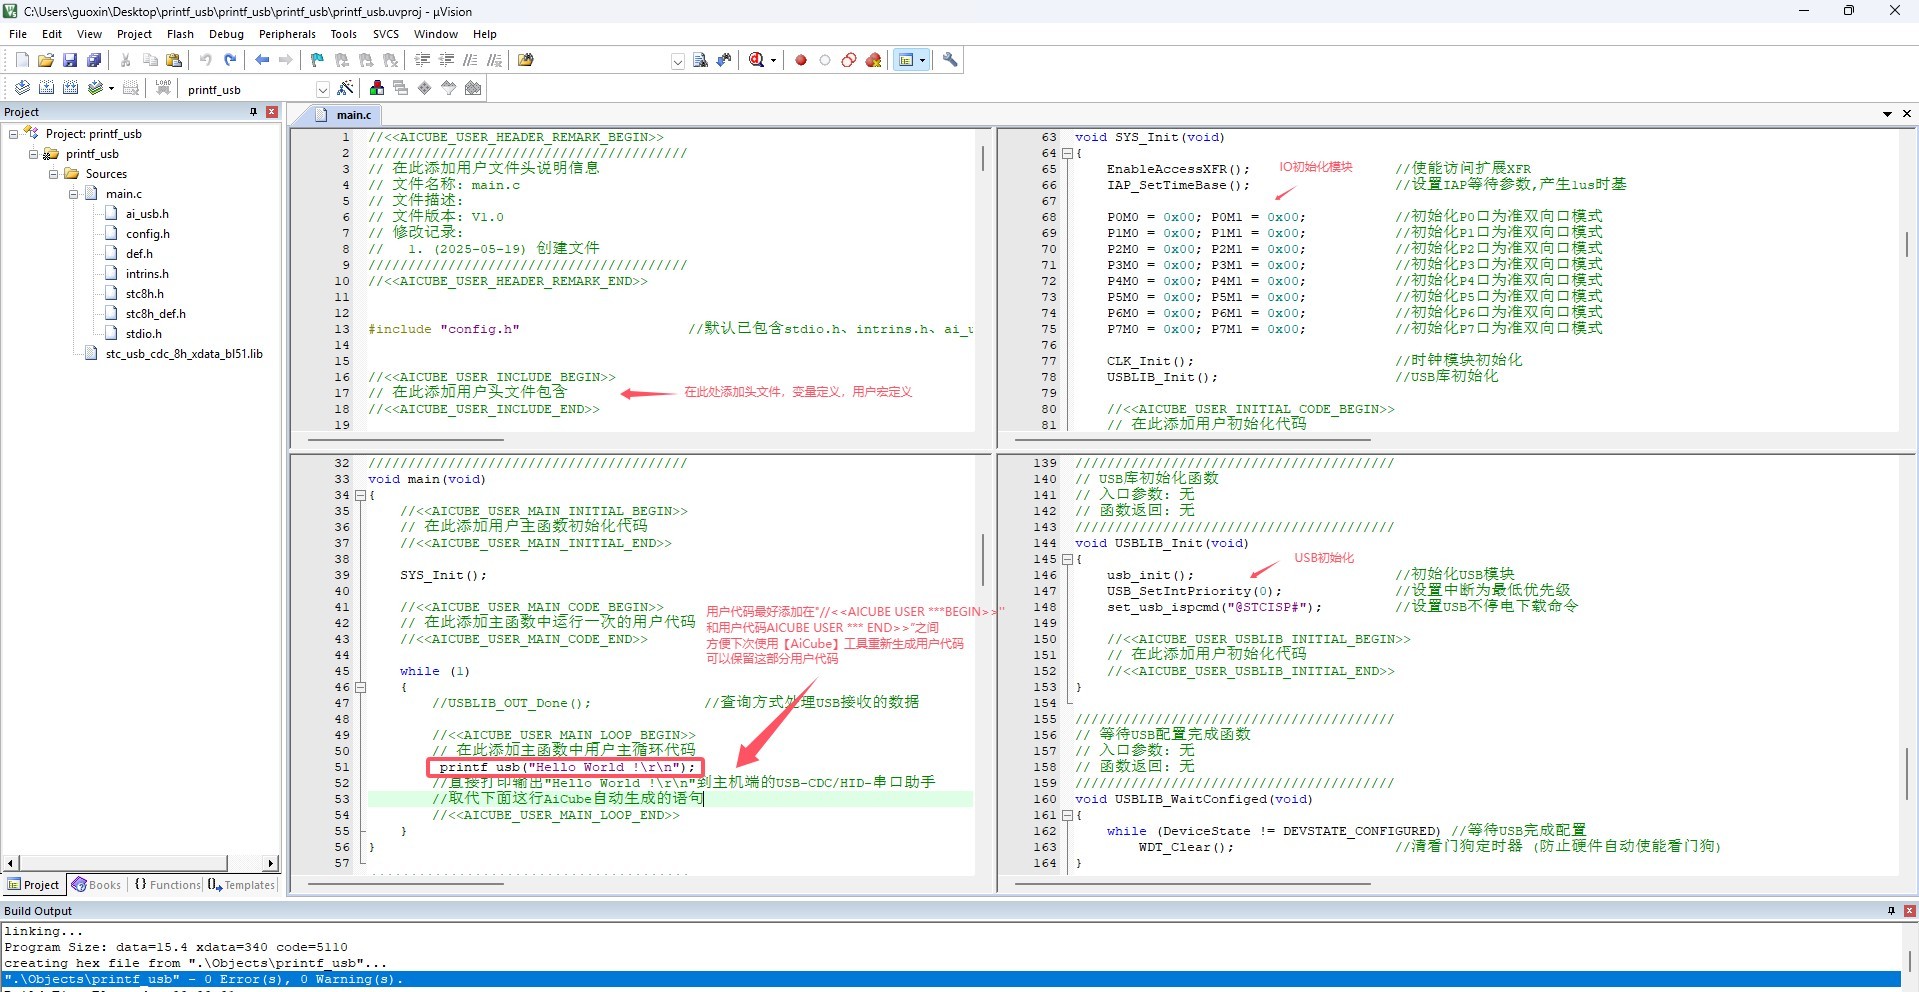Click the Open file toolbar icon
This screenshot has height=992, width=1919.
click(46, 60)
